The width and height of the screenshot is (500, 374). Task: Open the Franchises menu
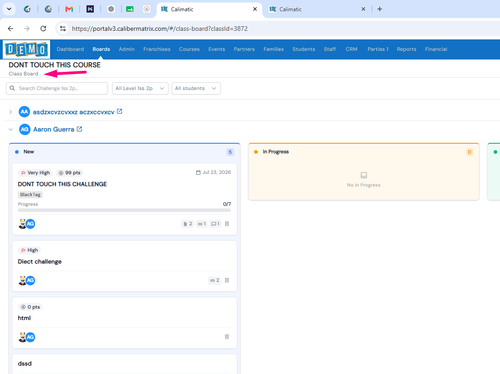click(157, 49)
